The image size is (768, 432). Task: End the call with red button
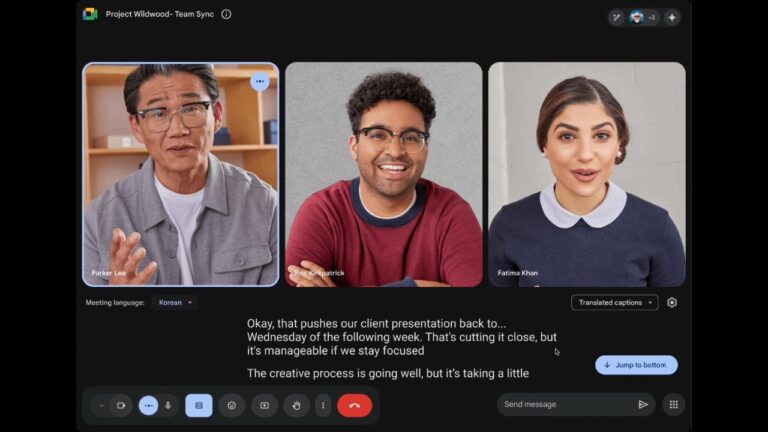[355, 406]
